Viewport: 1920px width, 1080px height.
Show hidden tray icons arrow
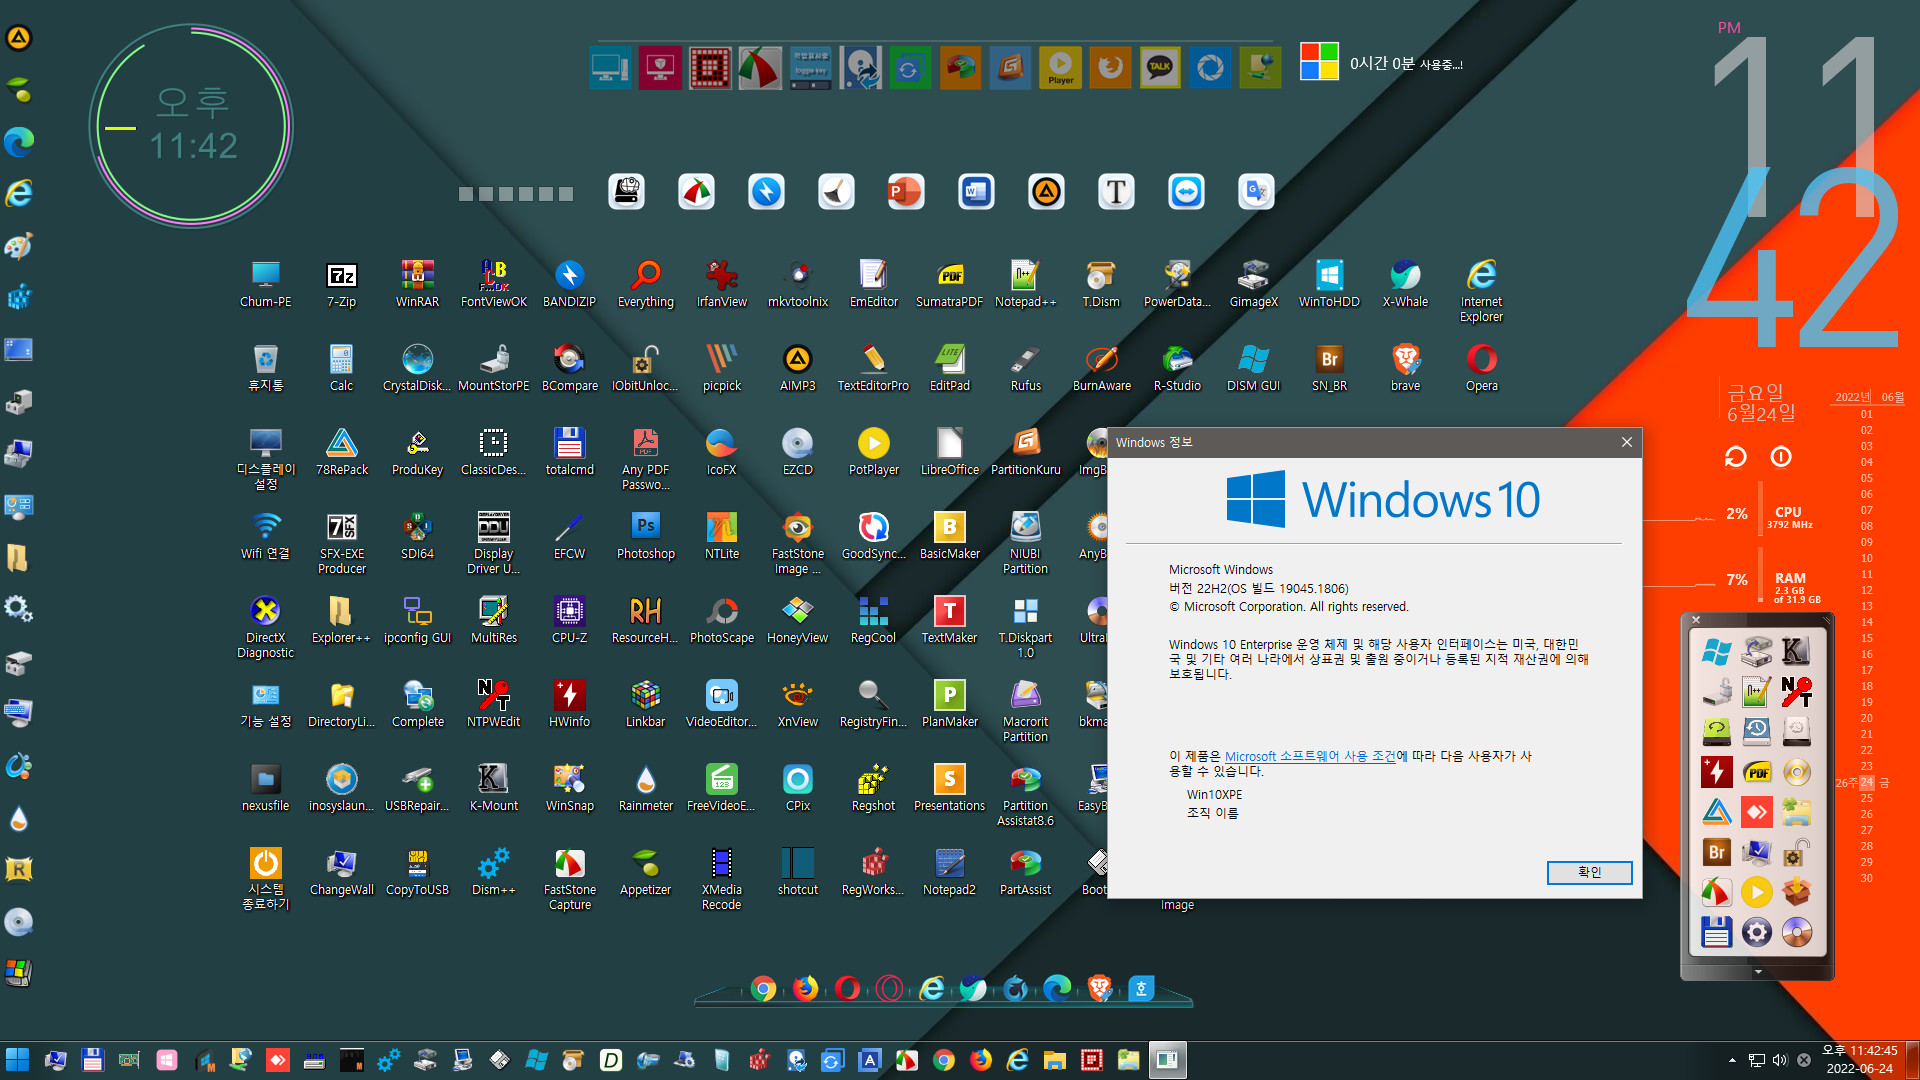click(x=1732, y=1060)
